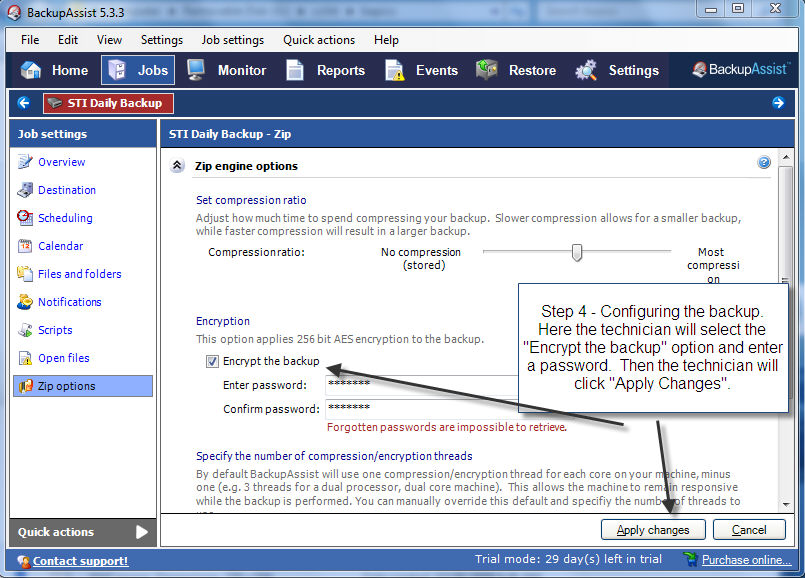The image size is (805, 578).
Task: Open the Quick actions menu
Action: click(318, 40)
